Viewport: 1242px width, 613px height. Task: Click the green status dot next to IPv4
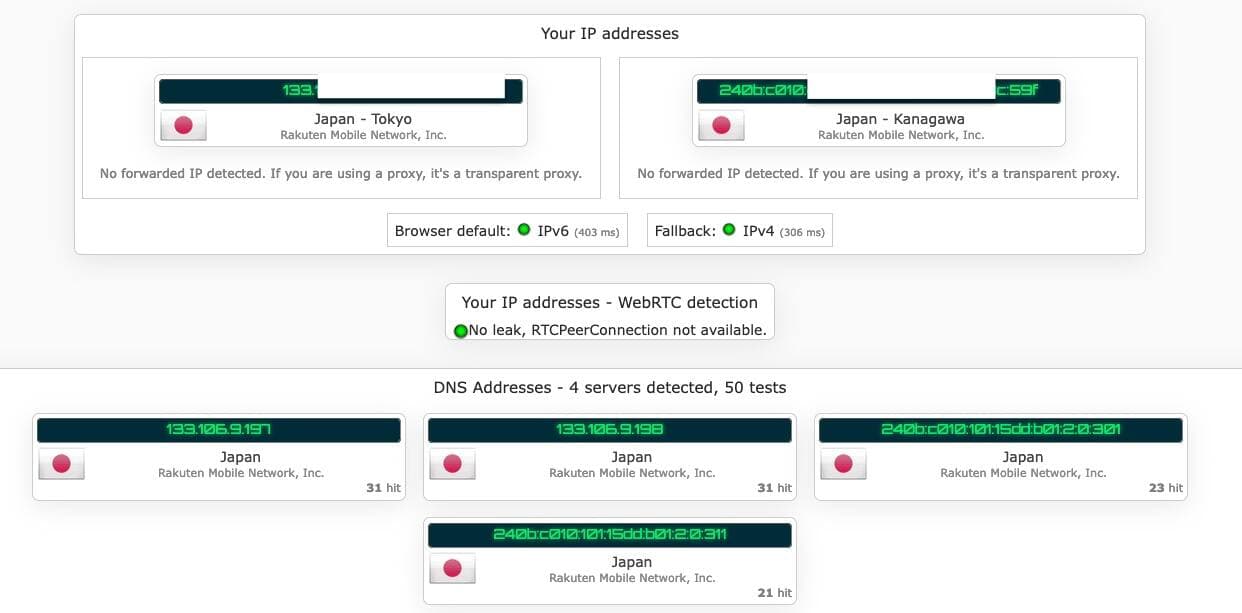click(x=731, y=230)
